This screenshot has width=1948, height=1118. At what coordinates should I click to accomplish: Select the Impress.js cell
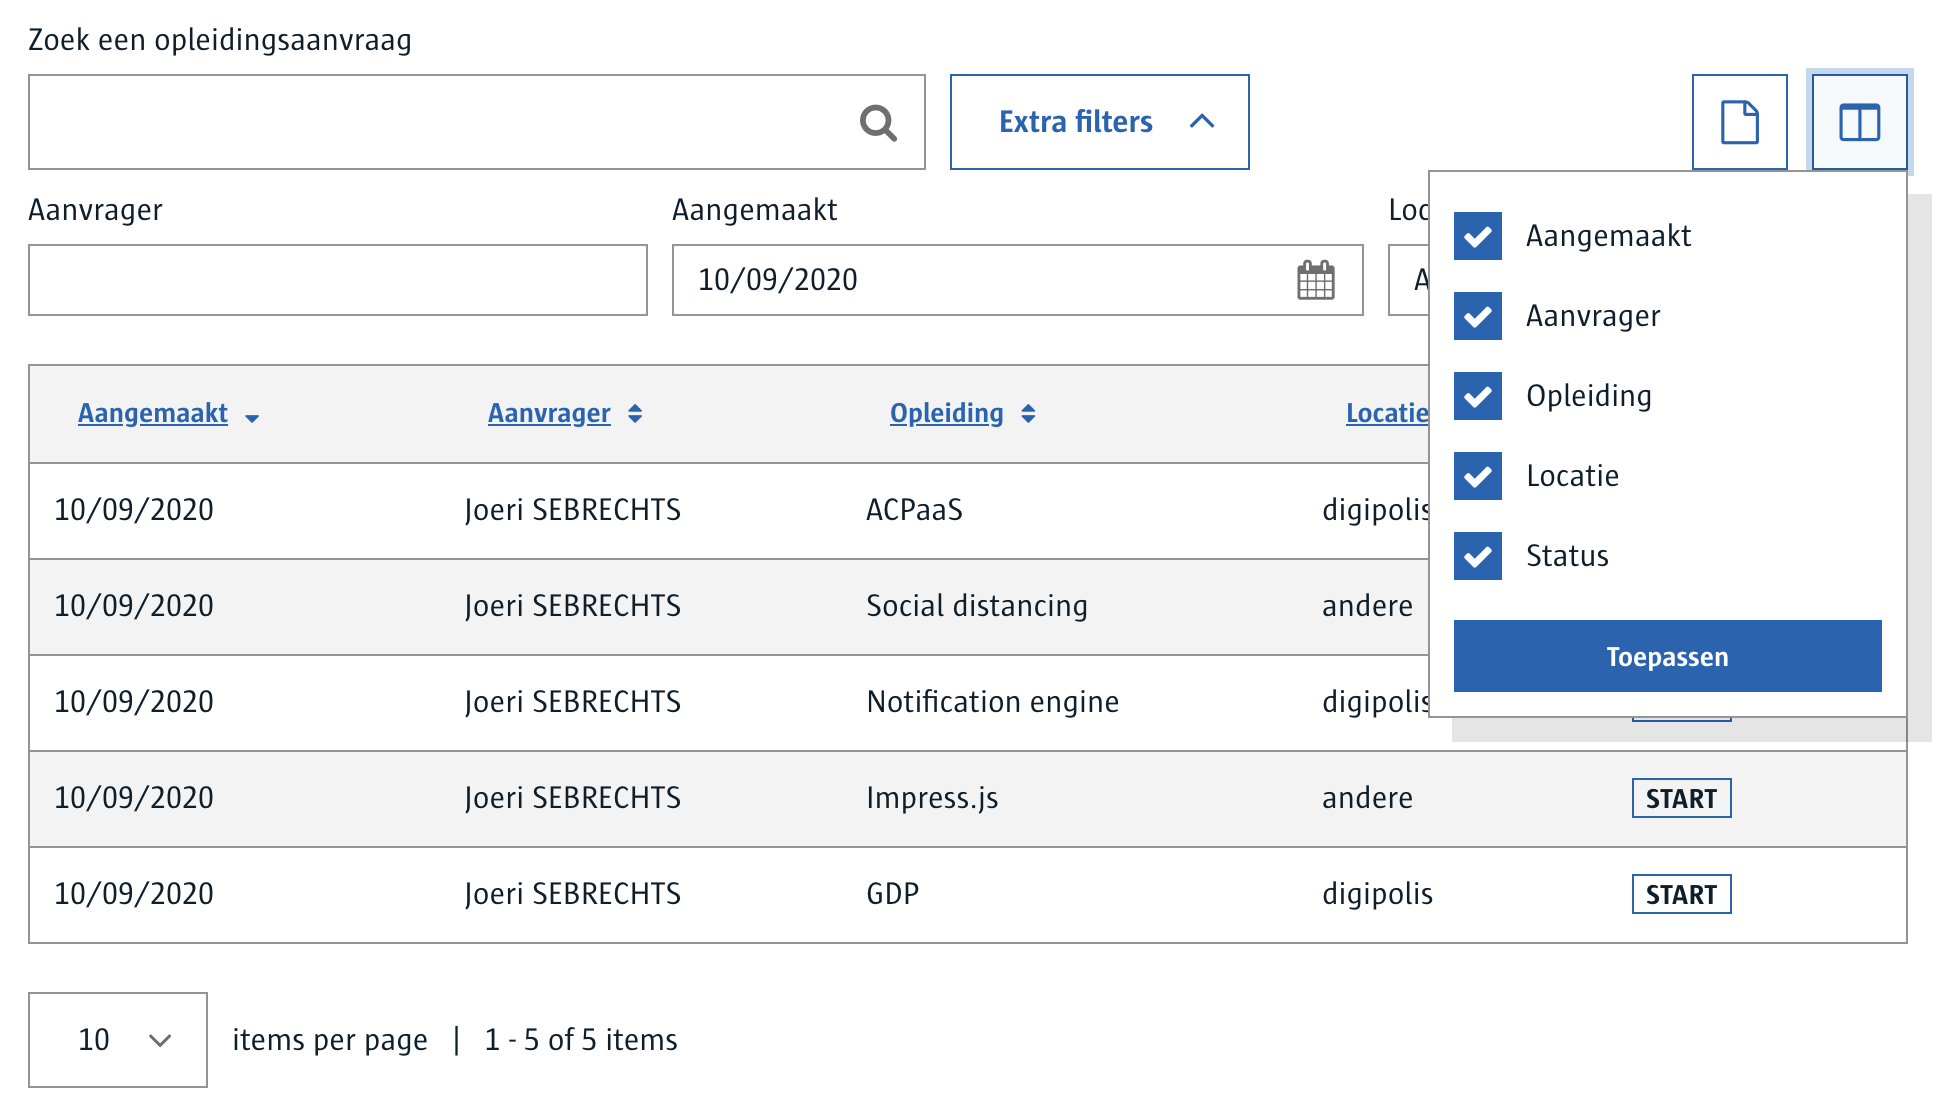932,798
